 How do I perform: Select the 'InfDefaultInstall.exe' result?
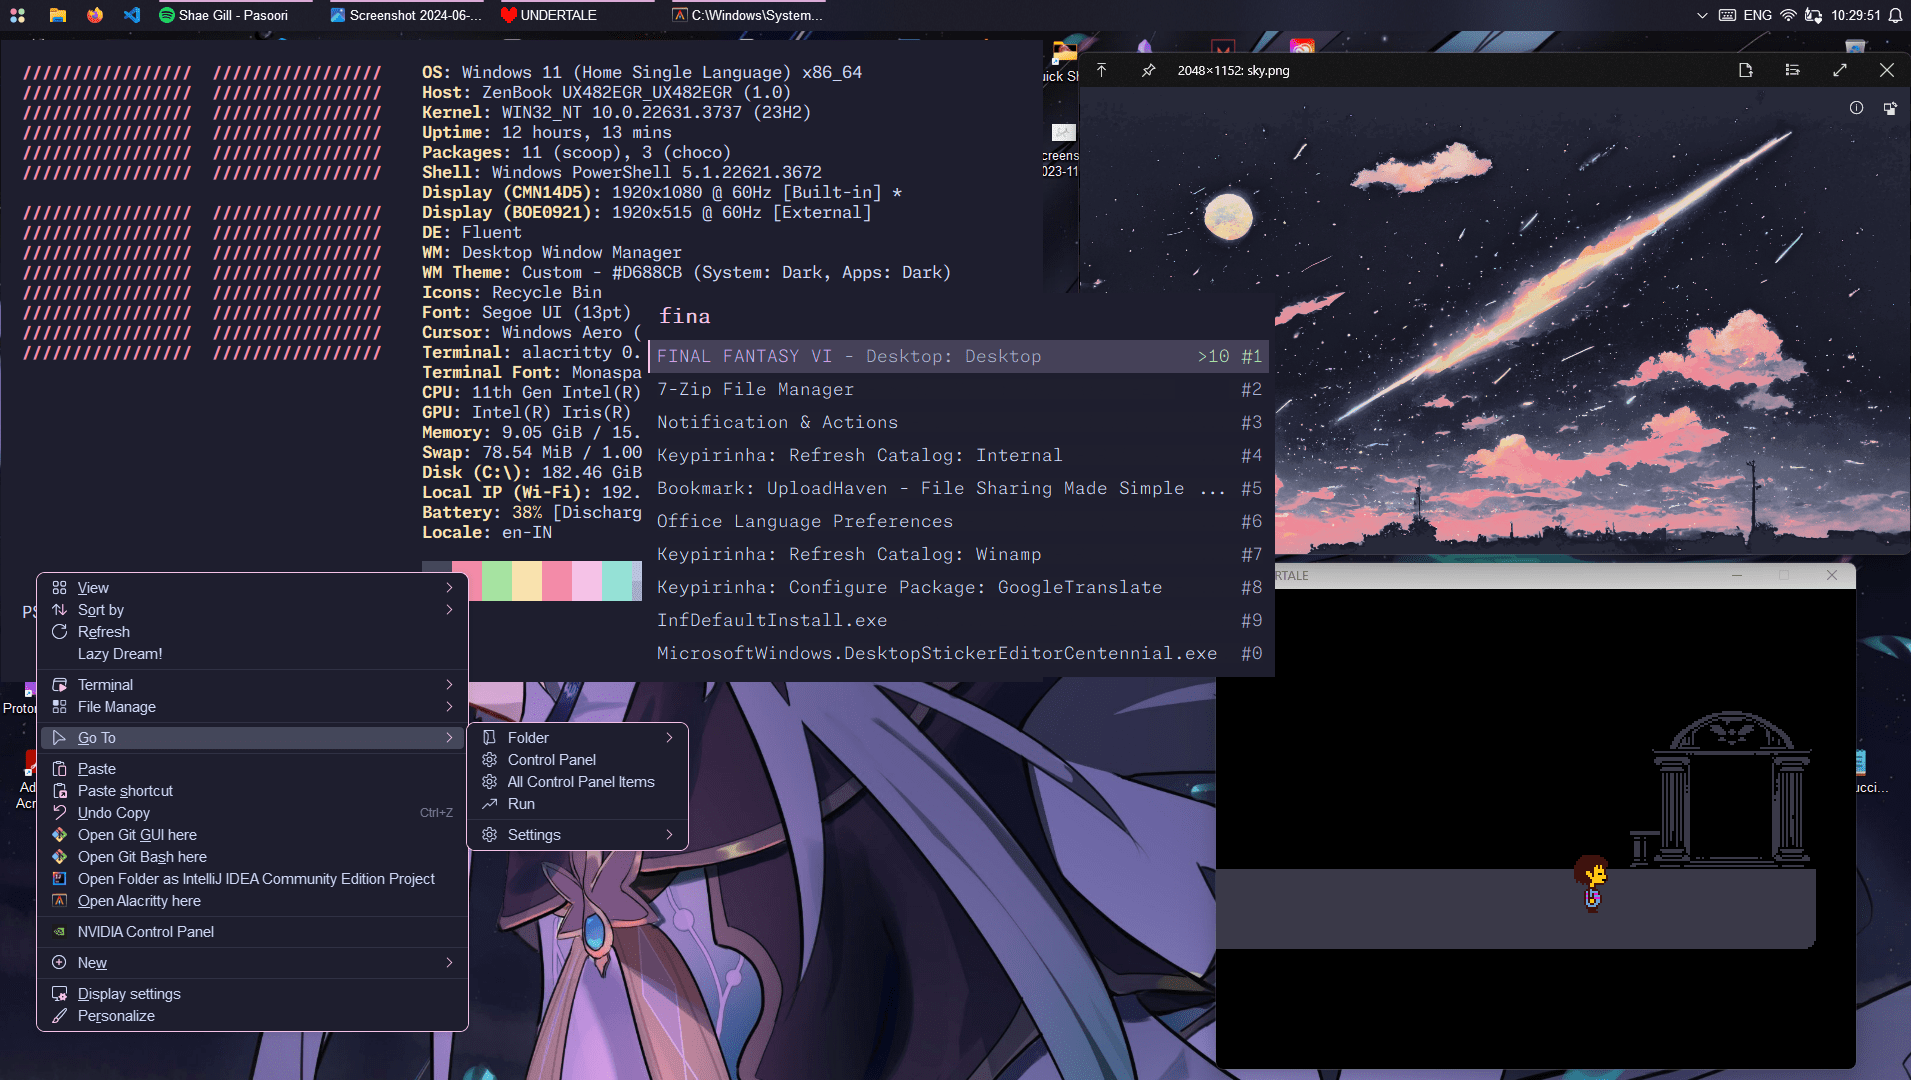coord(959,620)
